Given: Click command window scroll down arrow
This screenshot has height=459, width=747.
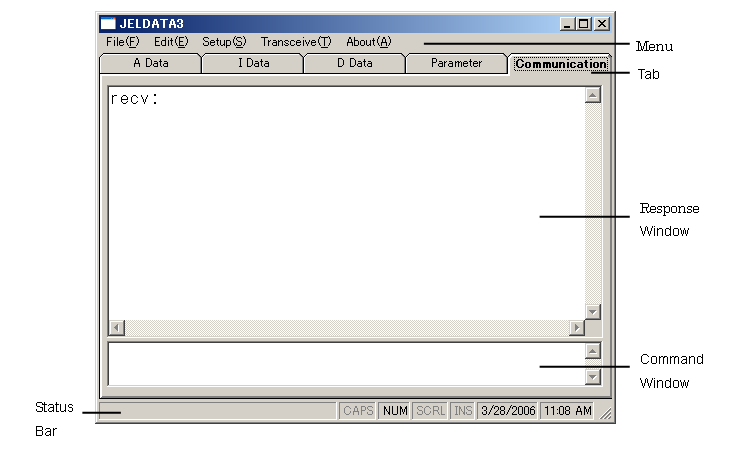Looking at the screenshot, I should pos(592,377).
